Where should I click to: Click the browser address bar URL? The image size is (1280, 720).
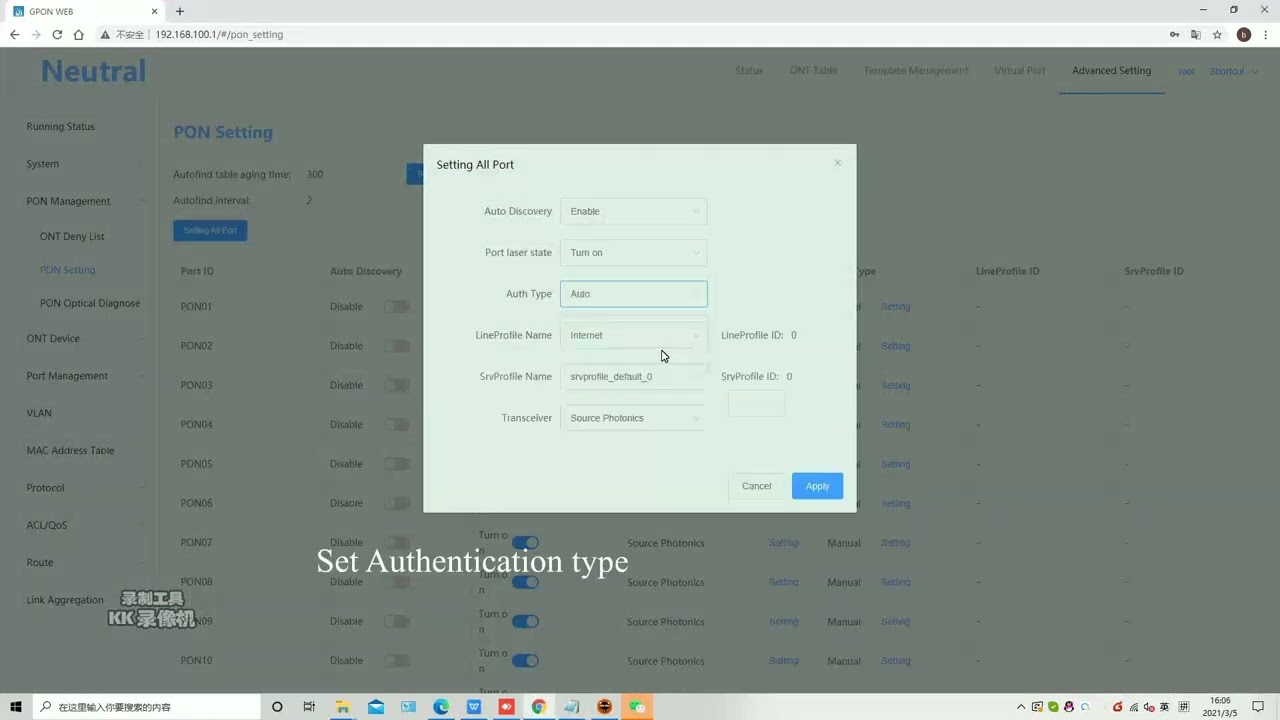click(x=219, y=34)
